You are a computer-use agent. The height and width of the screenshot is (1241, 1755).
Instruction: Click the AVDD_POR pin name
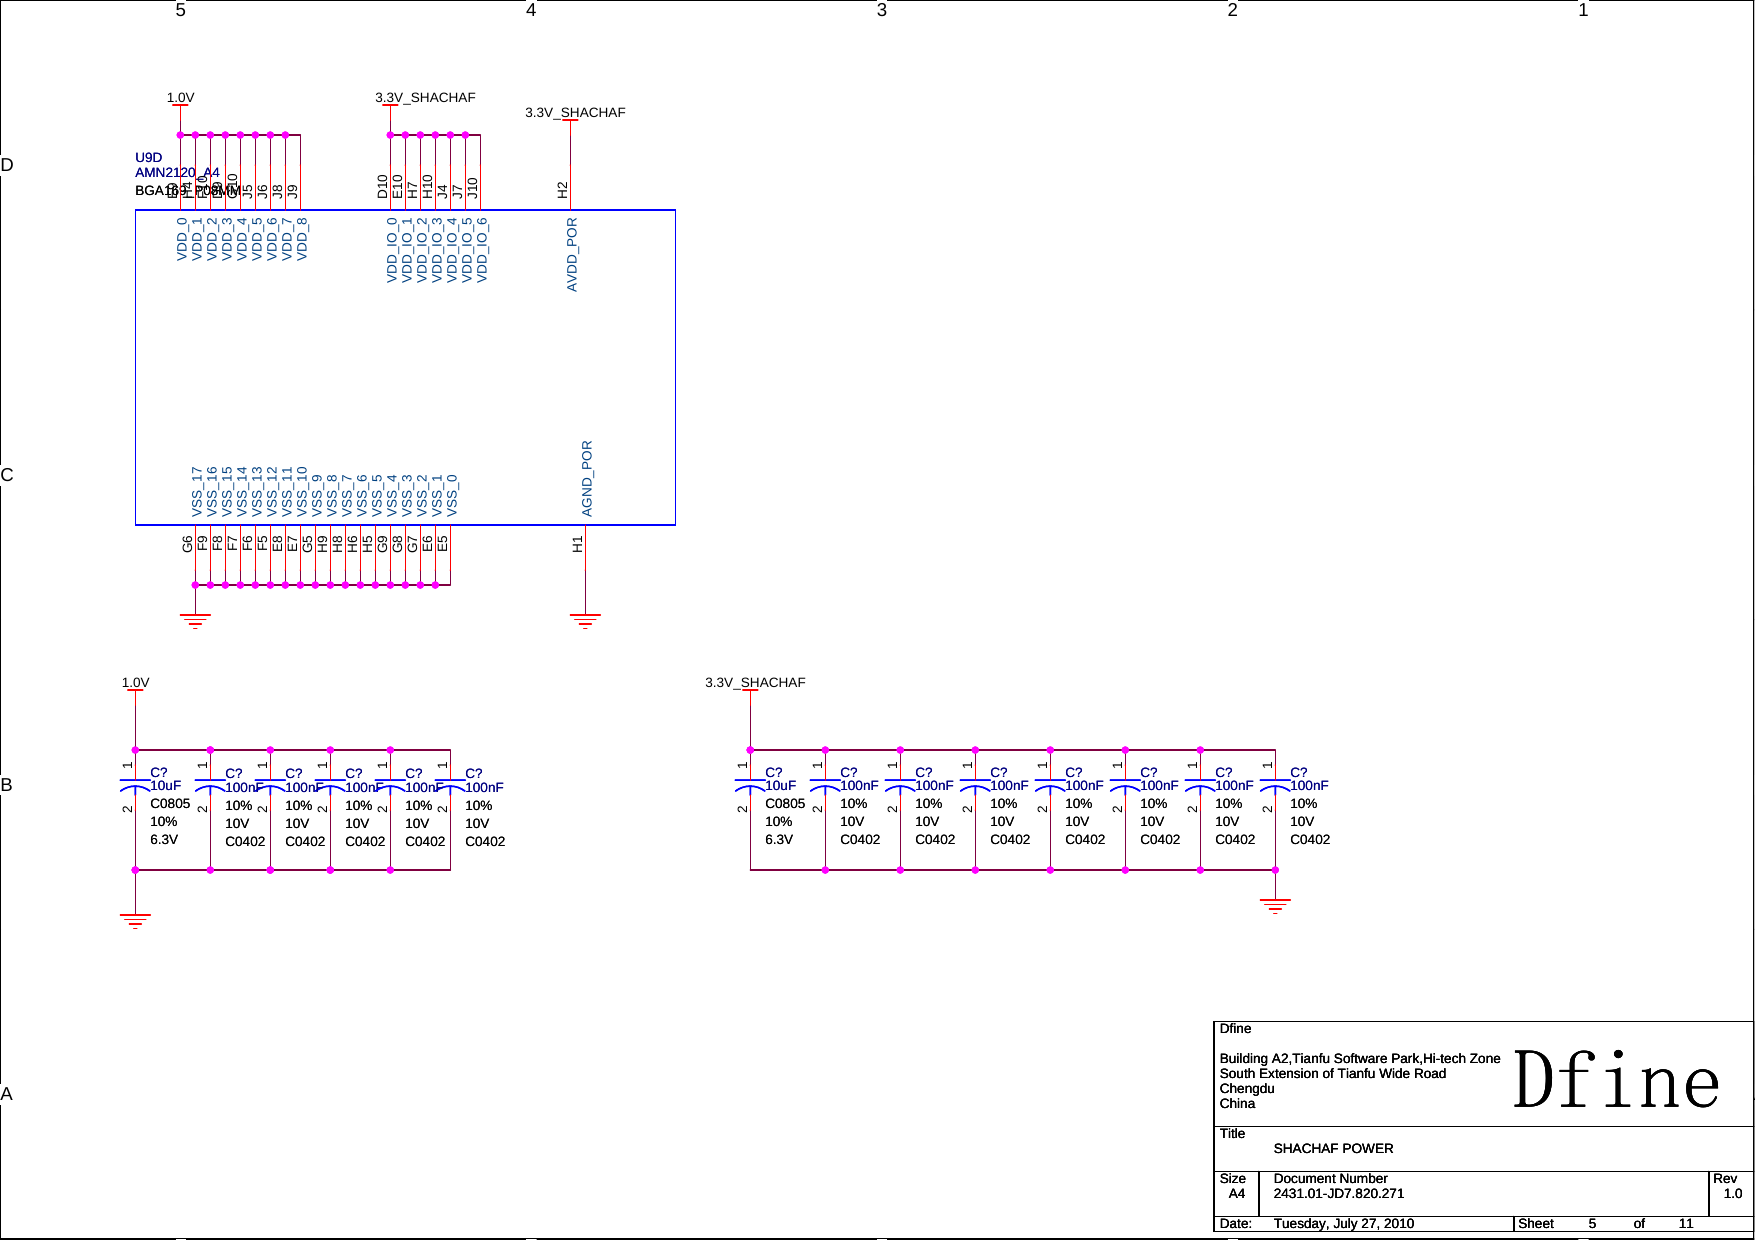click(572, 255)
